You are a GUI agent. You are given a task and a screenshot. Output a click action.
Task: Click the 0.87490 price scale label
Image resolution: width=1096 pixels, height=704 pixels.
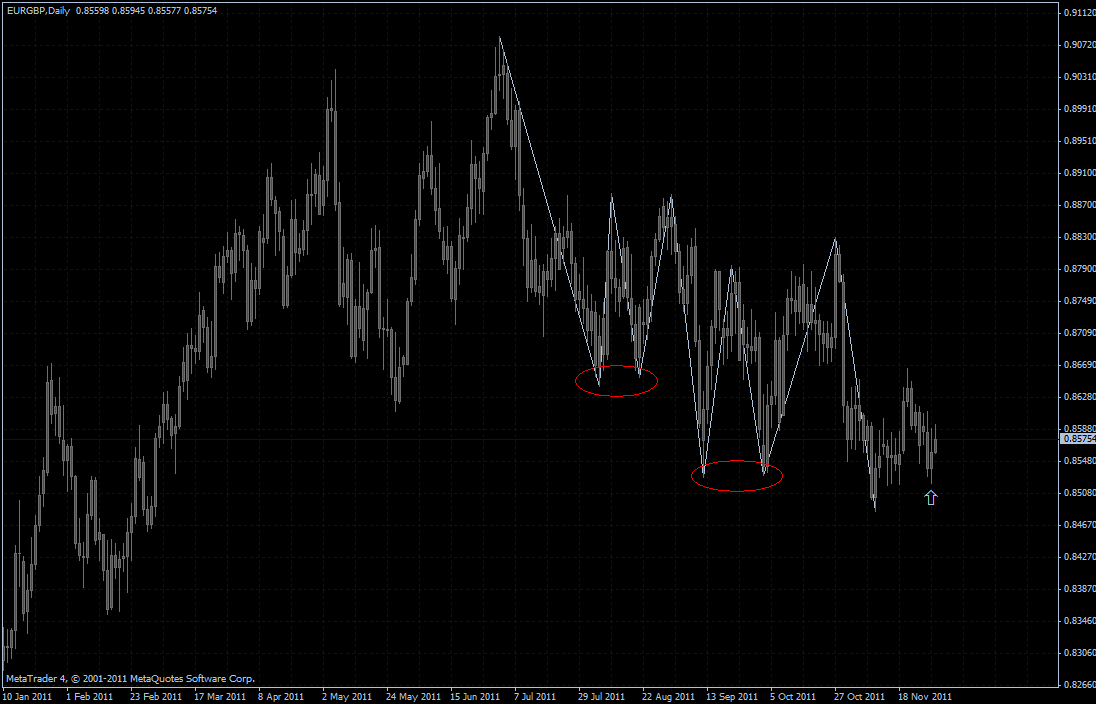(x=1080, y=301)
